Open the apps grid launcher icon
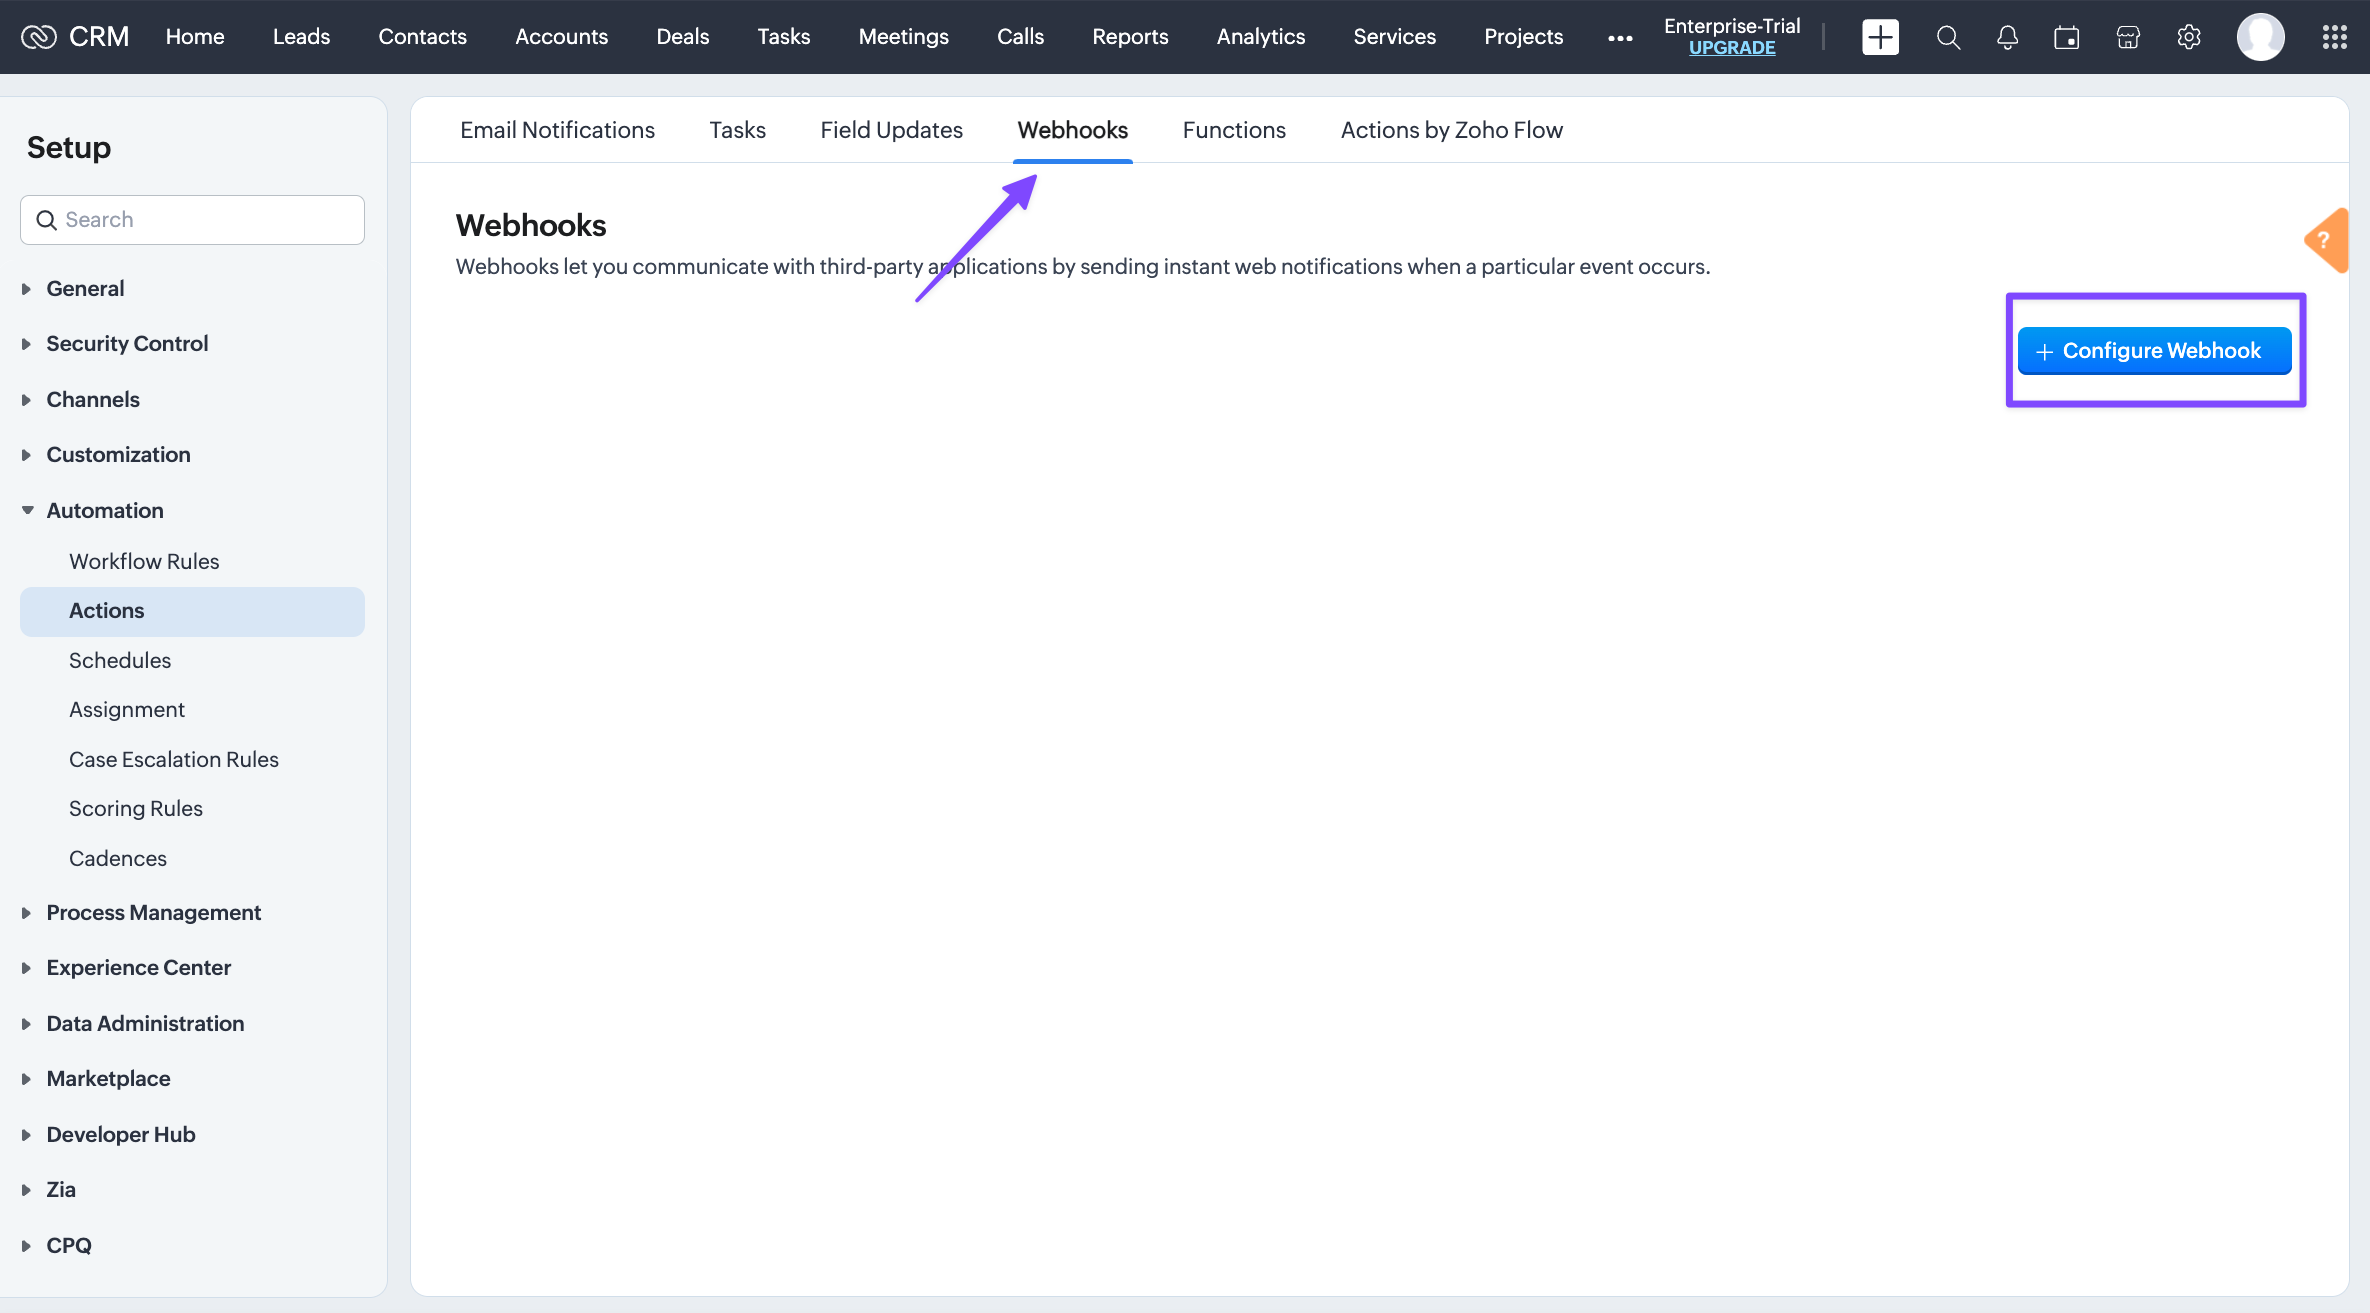This screenshot has height=1313, width=2370. [2334, 37]
